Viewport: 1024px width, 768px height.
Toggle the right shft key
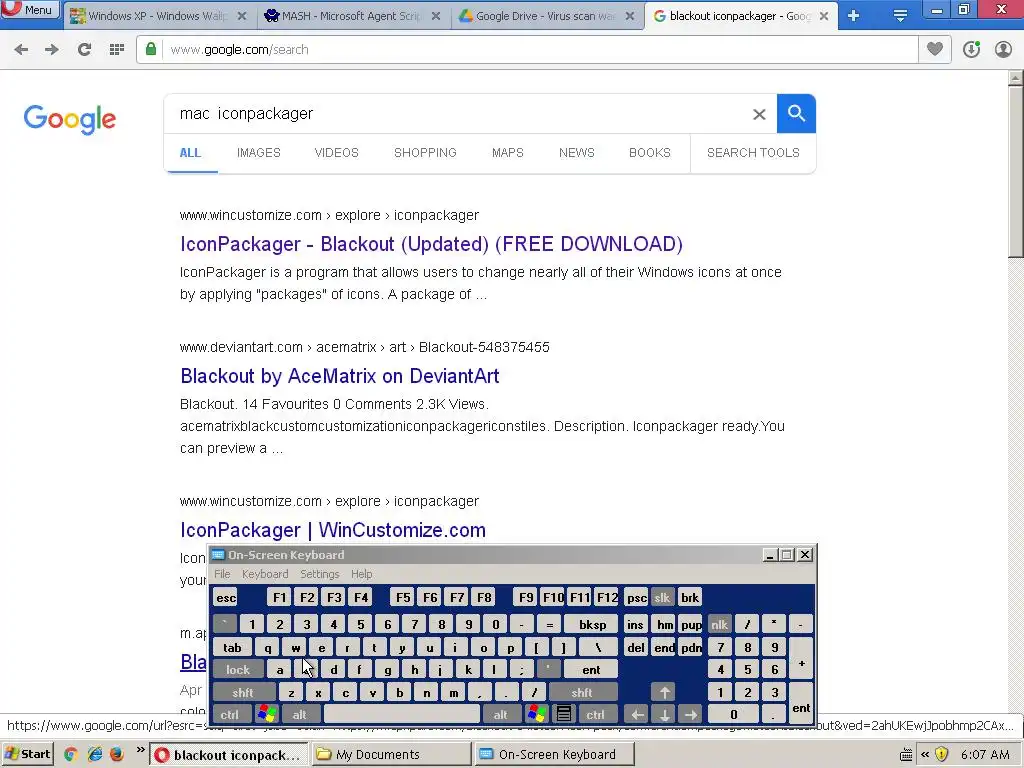(x=583, y=692)
